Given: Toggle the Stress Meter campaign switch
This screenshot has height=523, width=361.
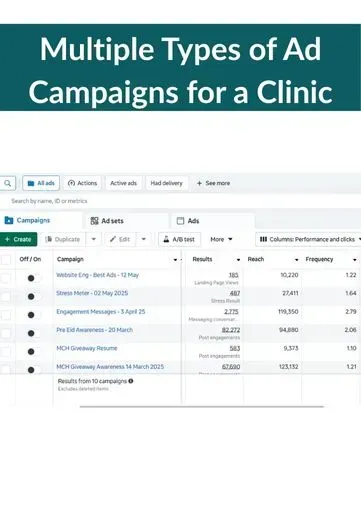Looking at the screenshot, I should [x=34, y=296].
